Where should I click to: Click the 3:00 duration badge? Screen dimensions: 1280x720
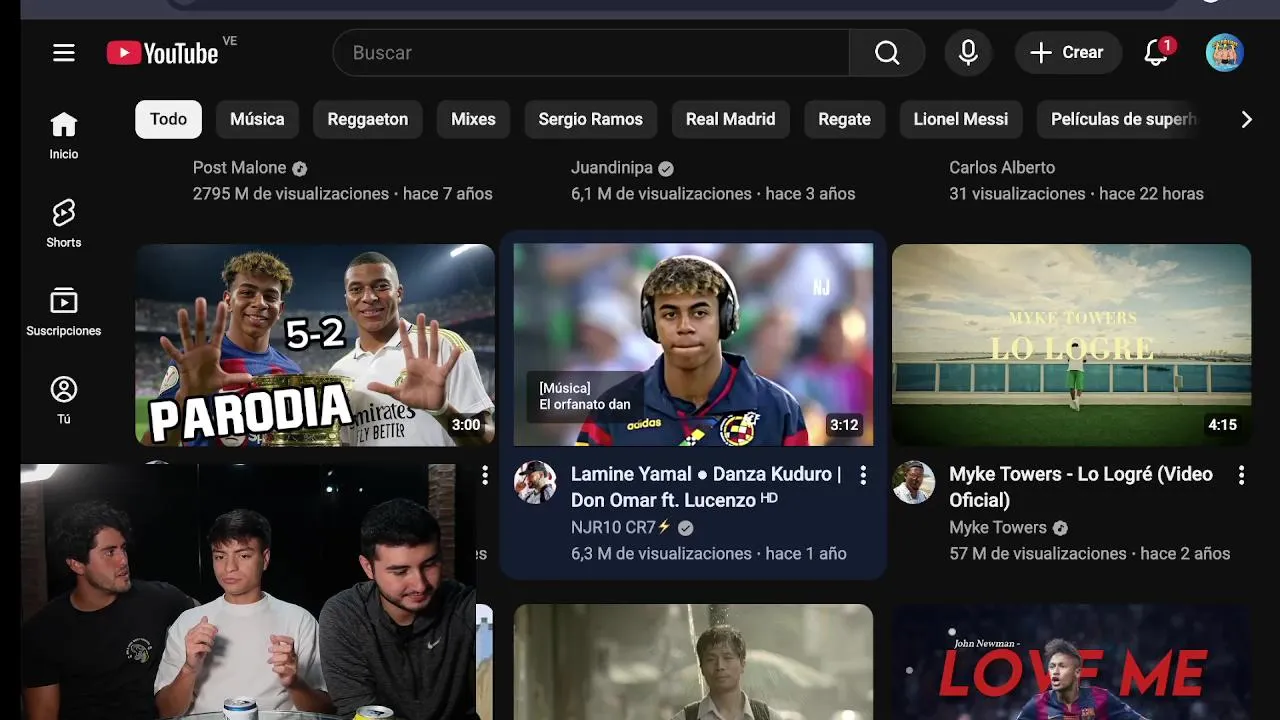point(466,425)
